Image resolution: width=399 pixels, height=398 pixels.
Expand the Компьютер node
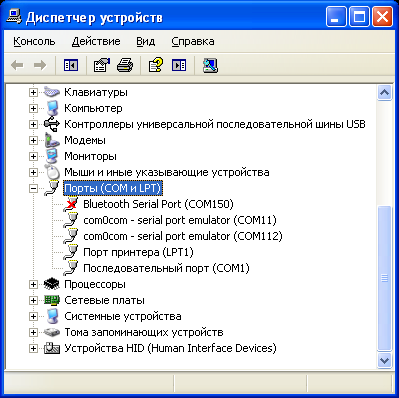click(33, 108)
